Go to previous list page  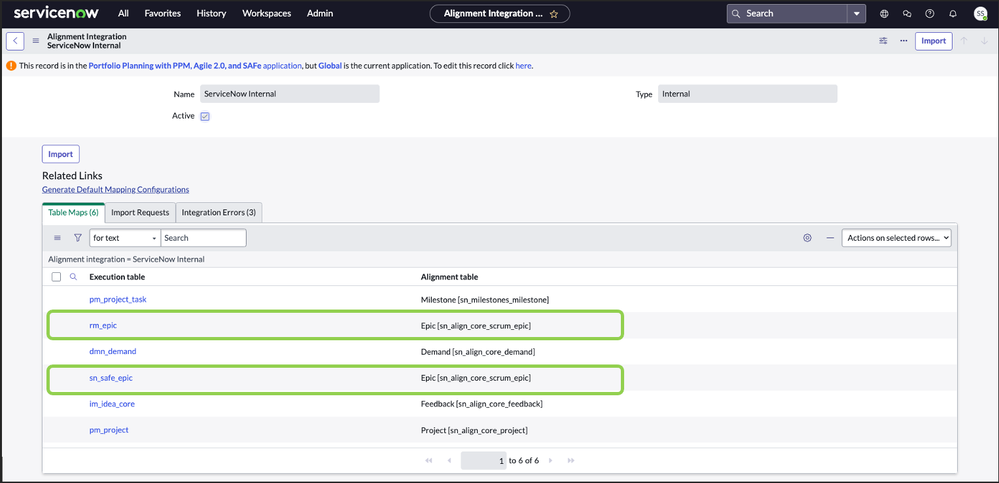pyautogui.click(x=449, y=460)
